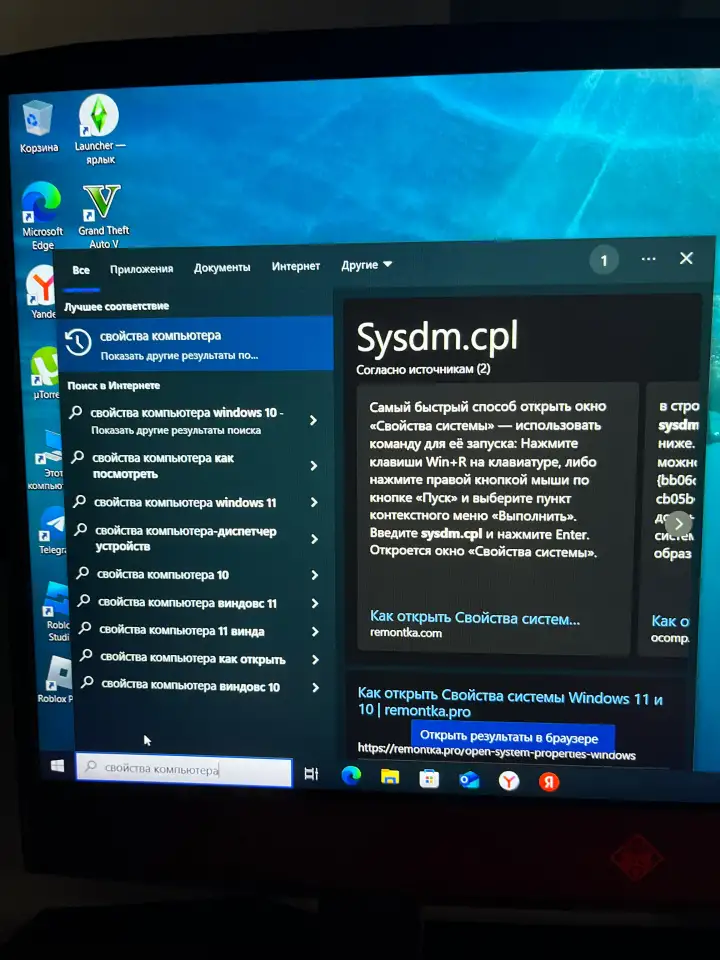The image size is (720, 960).
Task: Switch to the Приложения tab
Action: pos(141,269)
